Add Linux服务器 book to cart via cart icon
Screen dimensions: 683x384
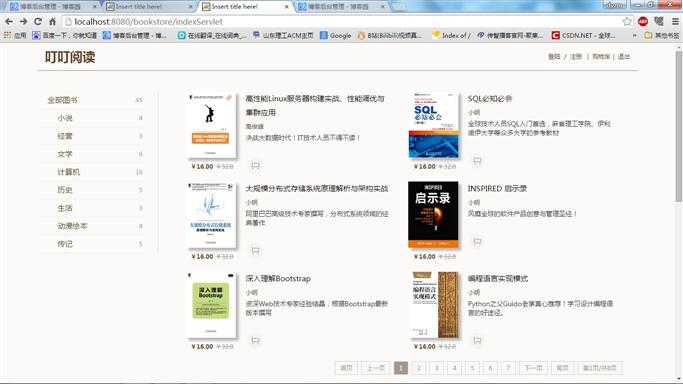coord(255,165)
